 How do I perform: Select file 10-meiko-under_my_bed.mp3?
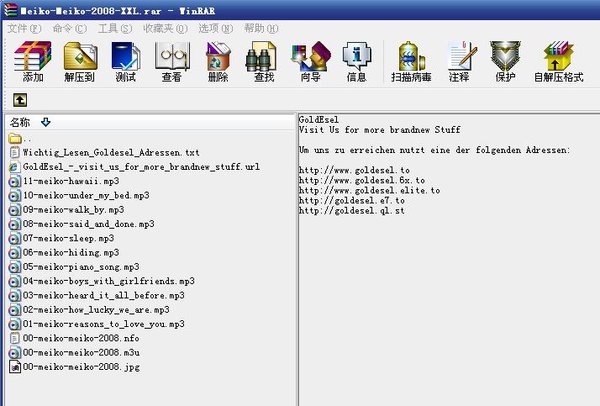coord(86,196)
